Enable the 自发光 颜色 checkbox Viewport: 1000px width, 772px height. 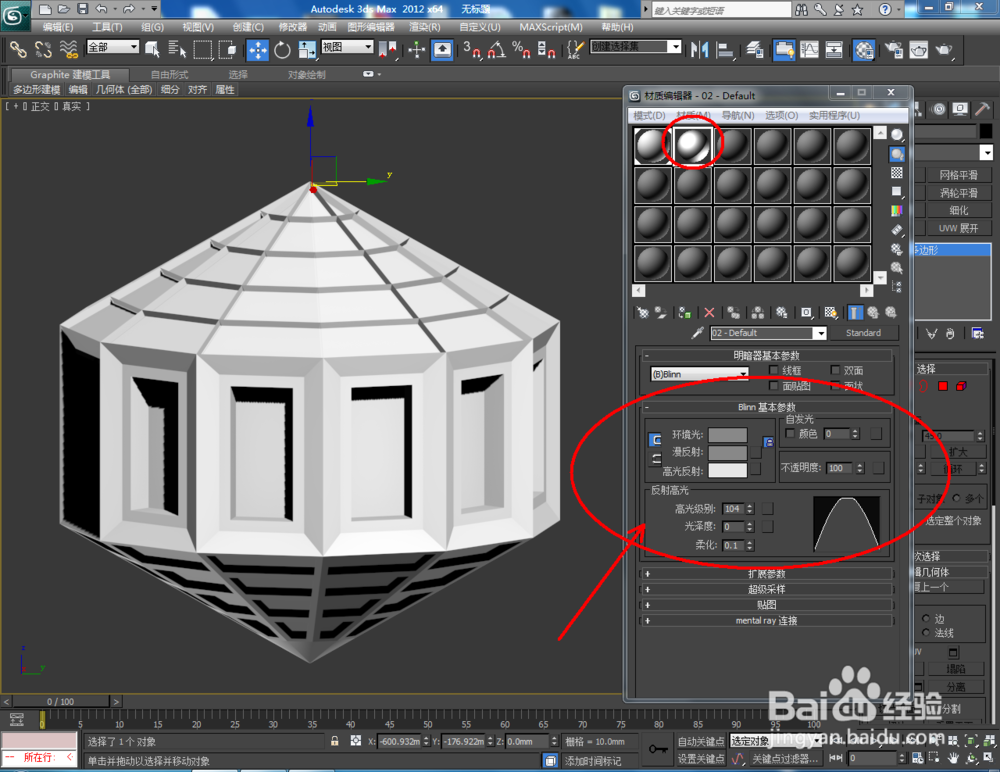[790, 434]
